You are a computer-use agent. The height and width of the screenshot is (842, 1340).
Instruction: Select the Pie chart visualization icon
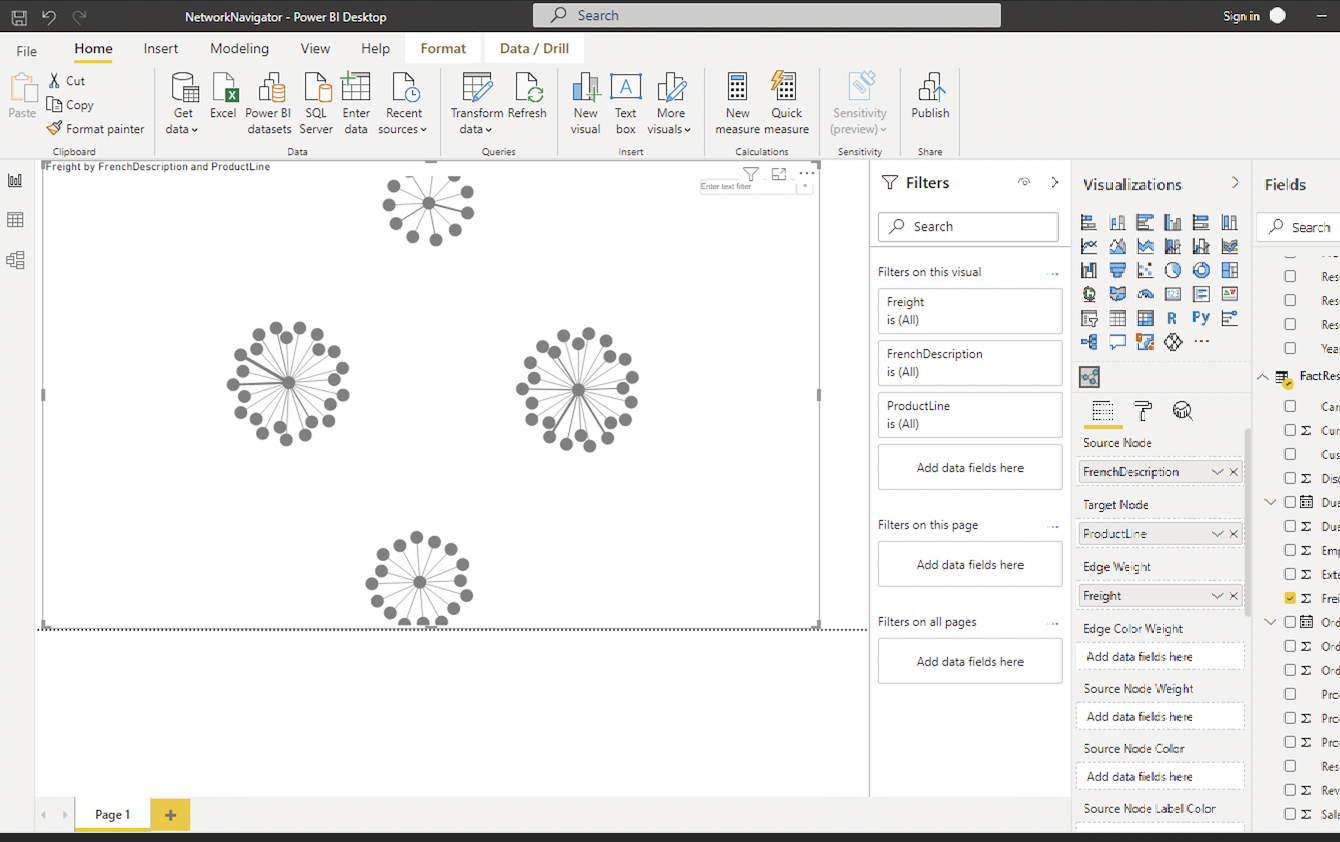1173,269
